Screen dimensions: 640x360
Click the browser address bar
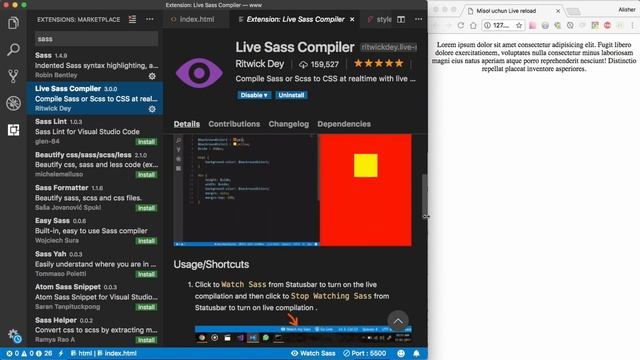pos(503,25)
